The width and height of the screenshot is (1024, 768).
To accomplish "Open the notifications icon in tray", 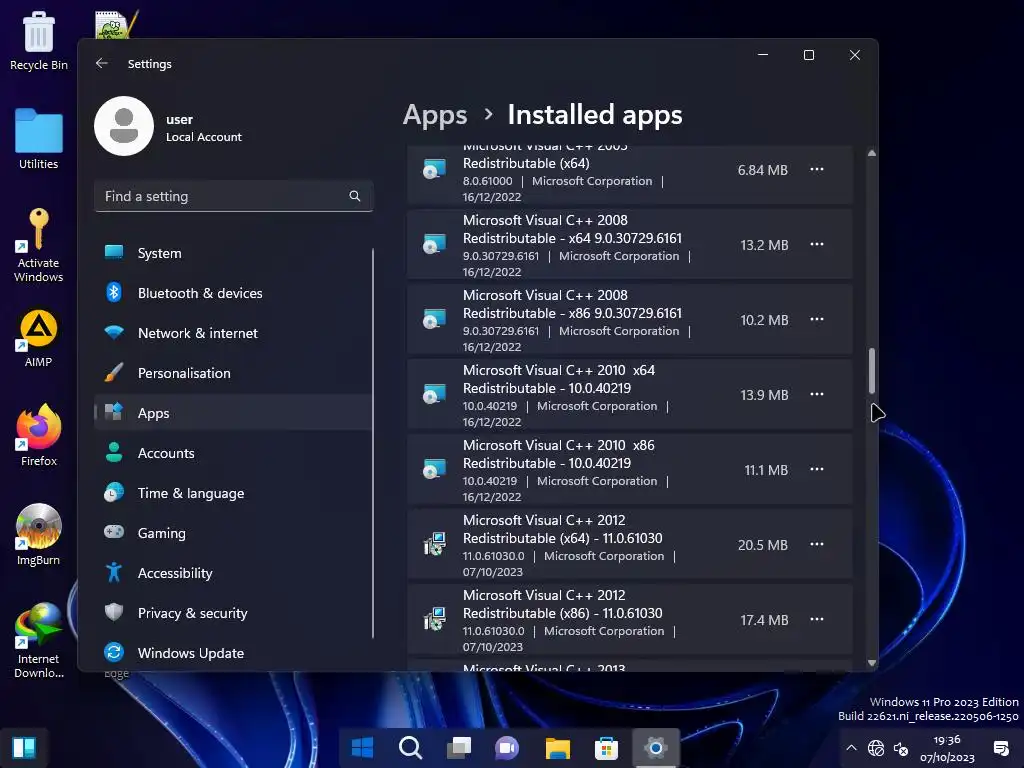I will coord(1000,748).
